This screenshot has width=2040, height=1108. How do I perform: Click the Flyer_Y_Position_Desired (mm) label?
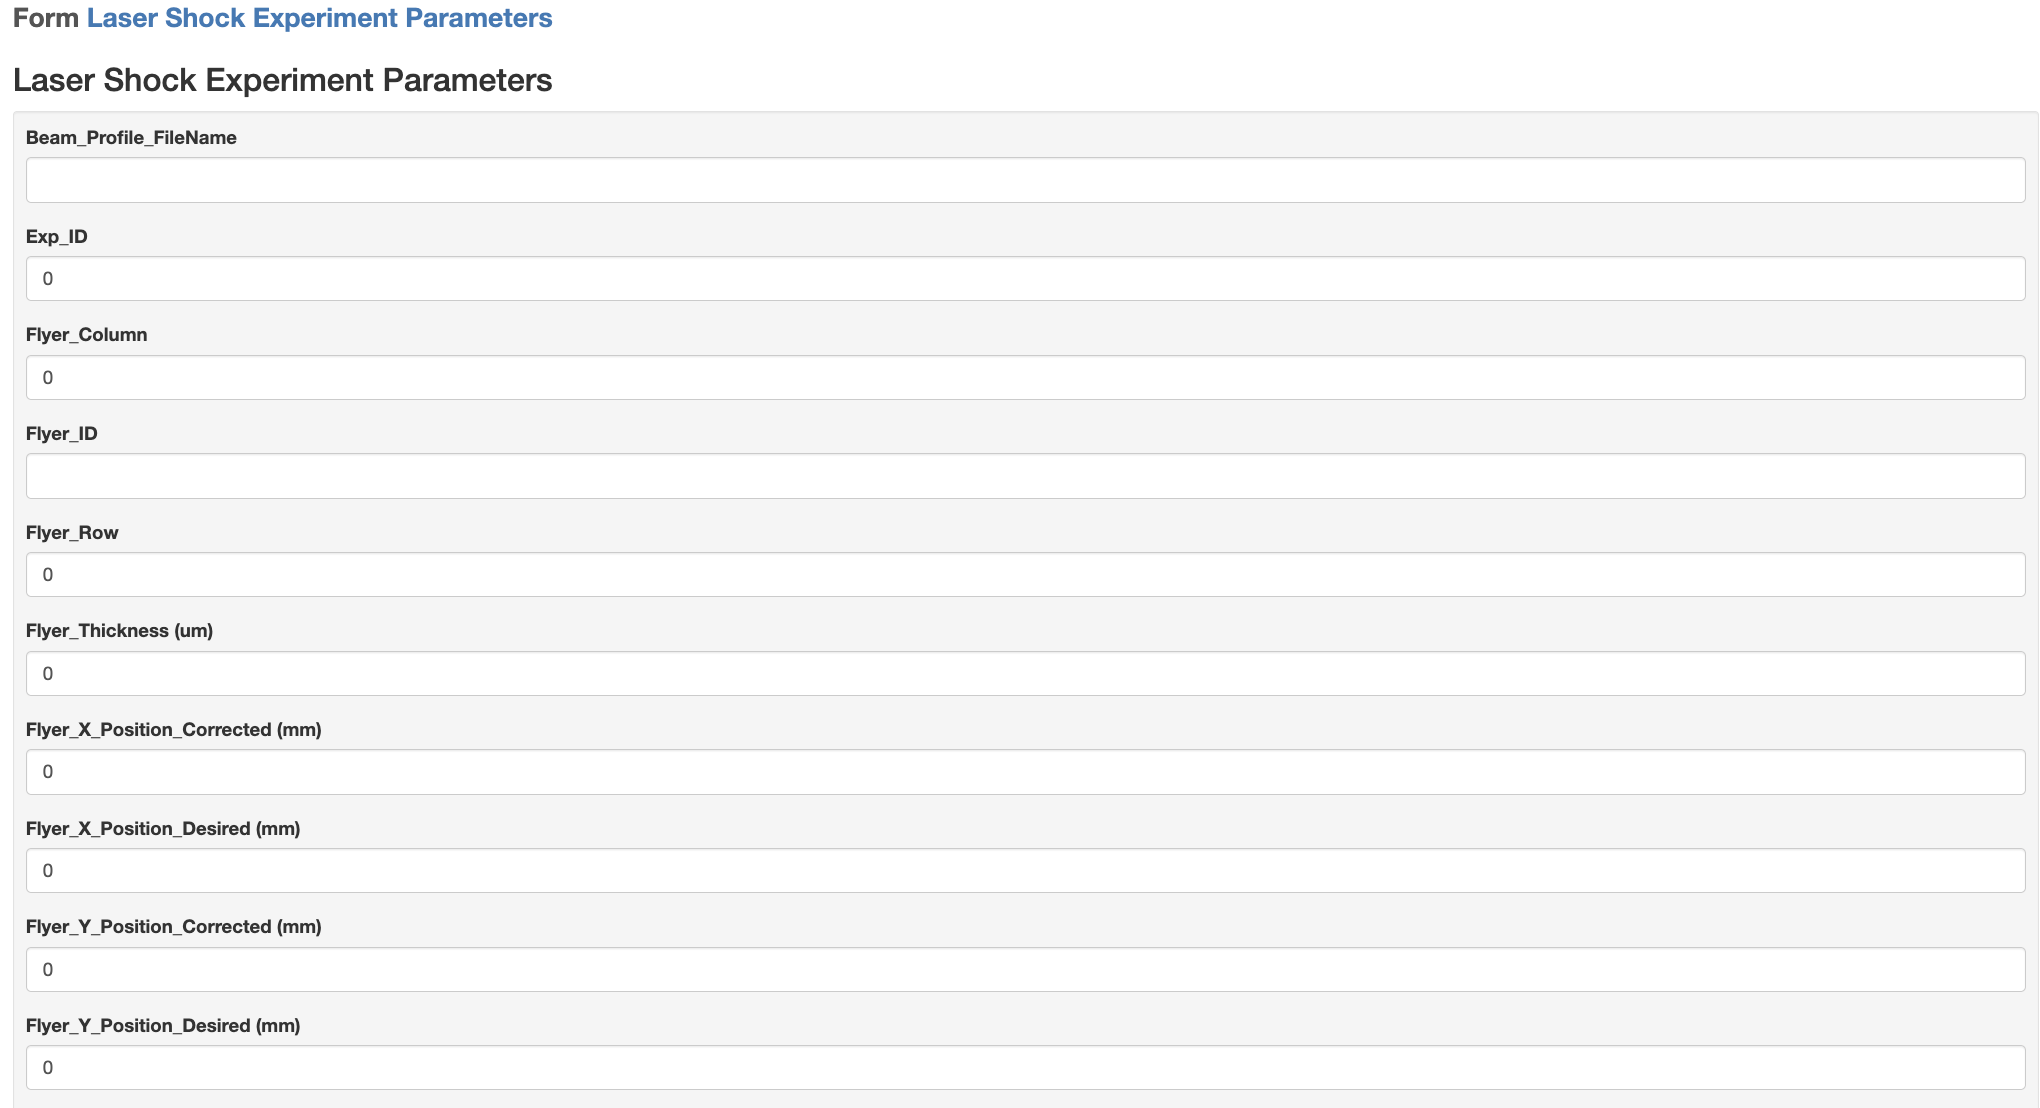(163, 1026)
